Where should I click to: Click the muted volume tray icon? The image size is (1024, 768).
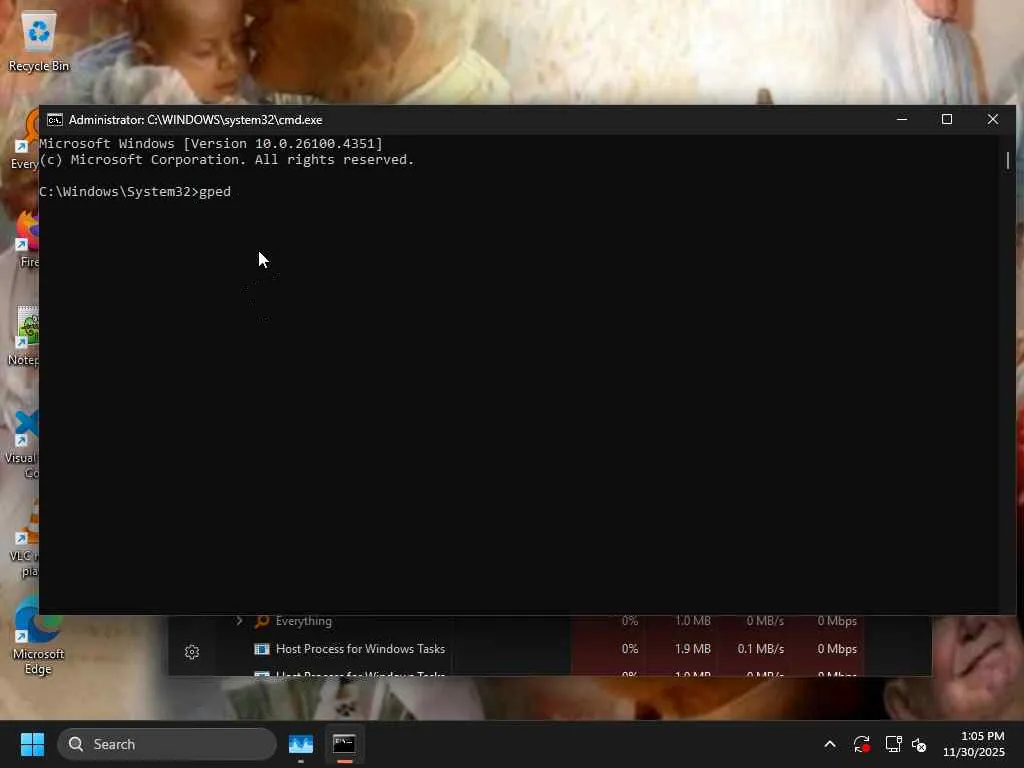(919, 744)
